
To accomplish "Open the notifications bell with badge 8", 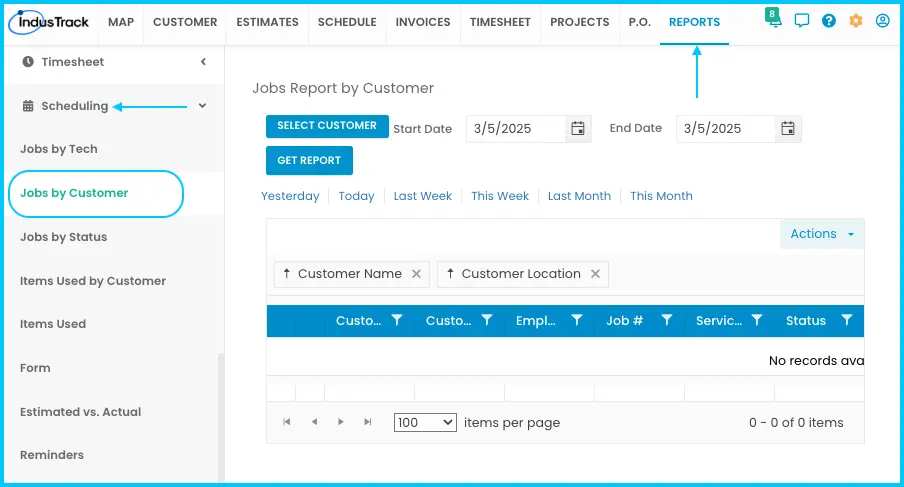I will click(773, 18).
